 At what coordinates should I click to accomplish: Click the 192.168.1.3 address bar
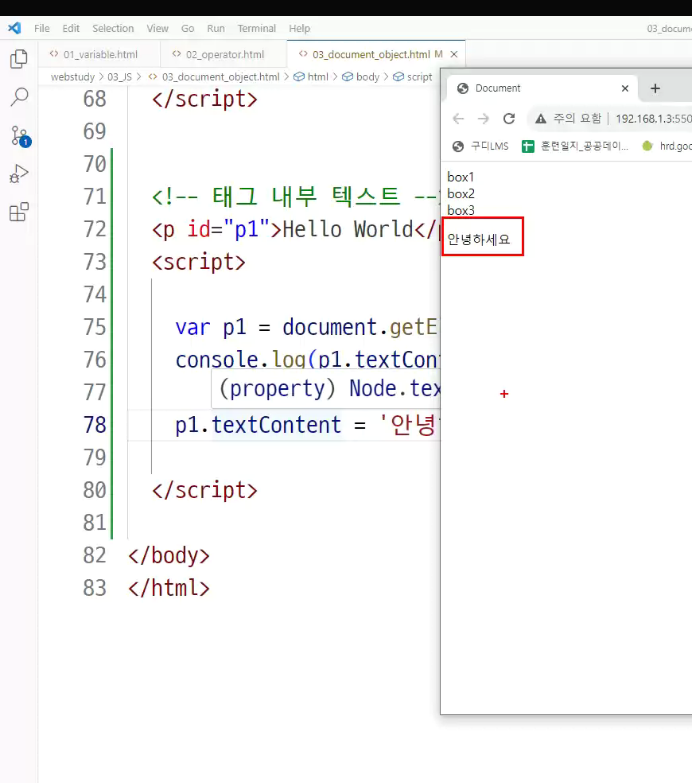click(x=653, y=119)
